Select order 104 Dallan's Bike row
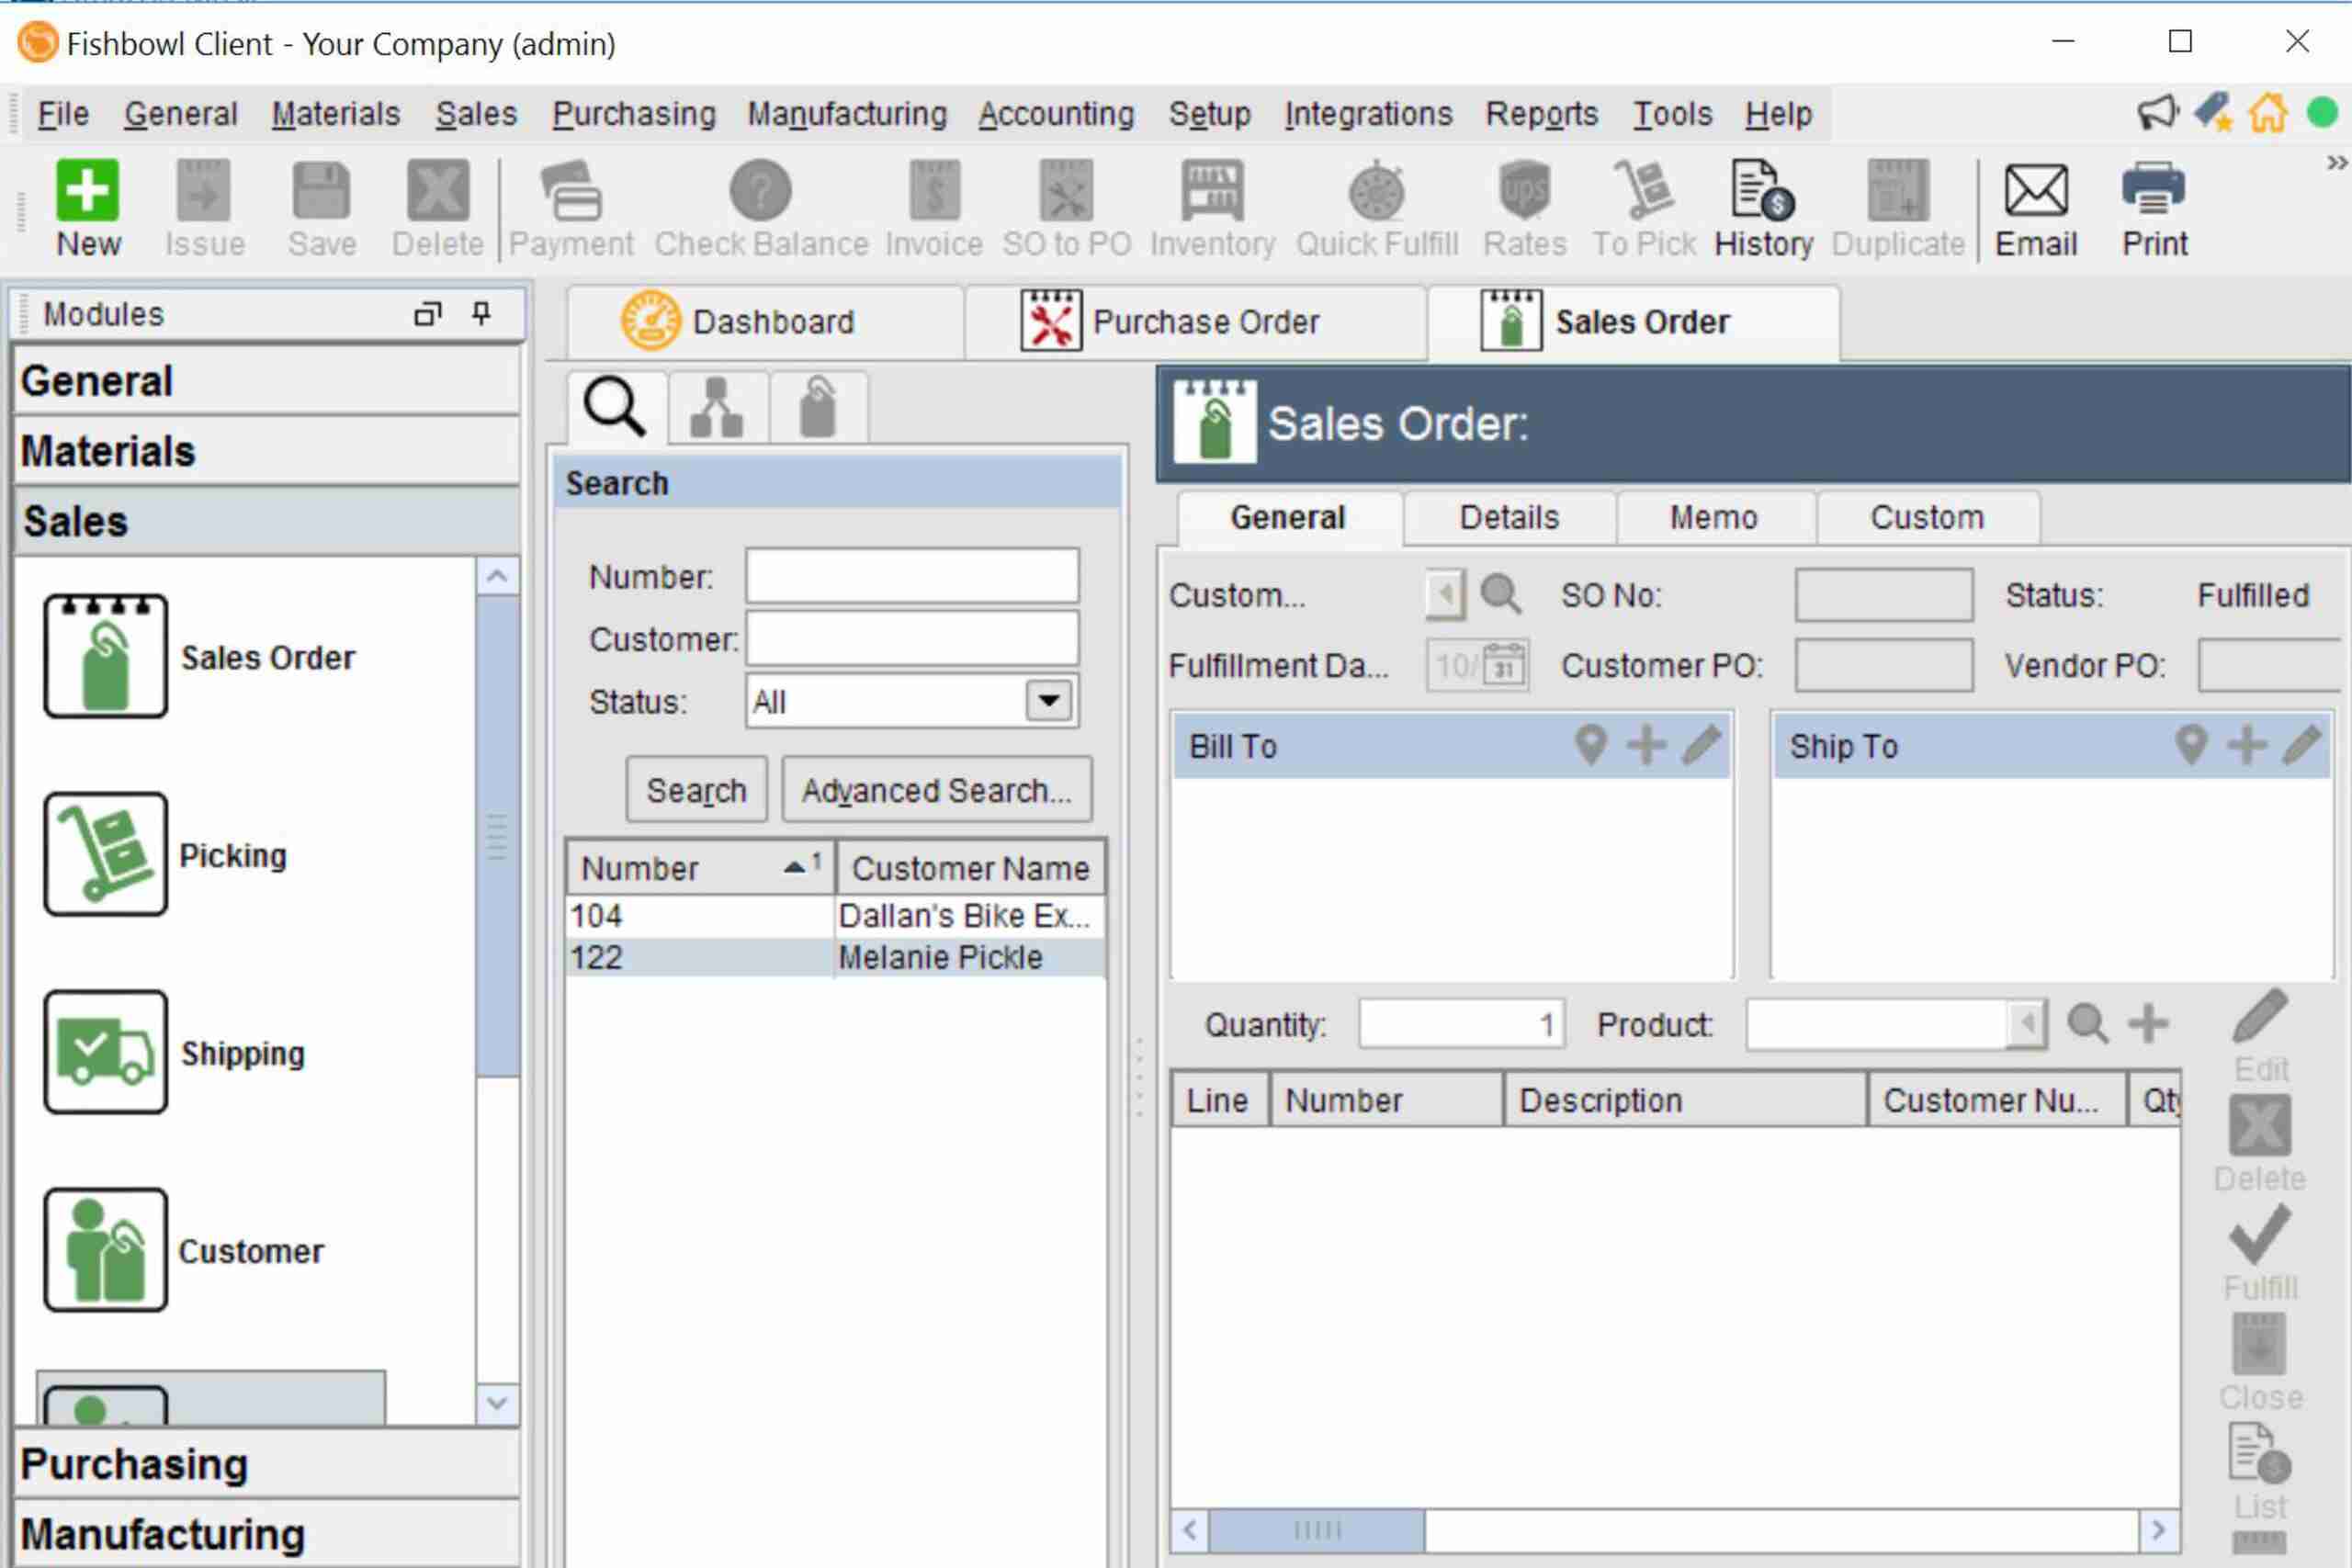 point(836,915)
